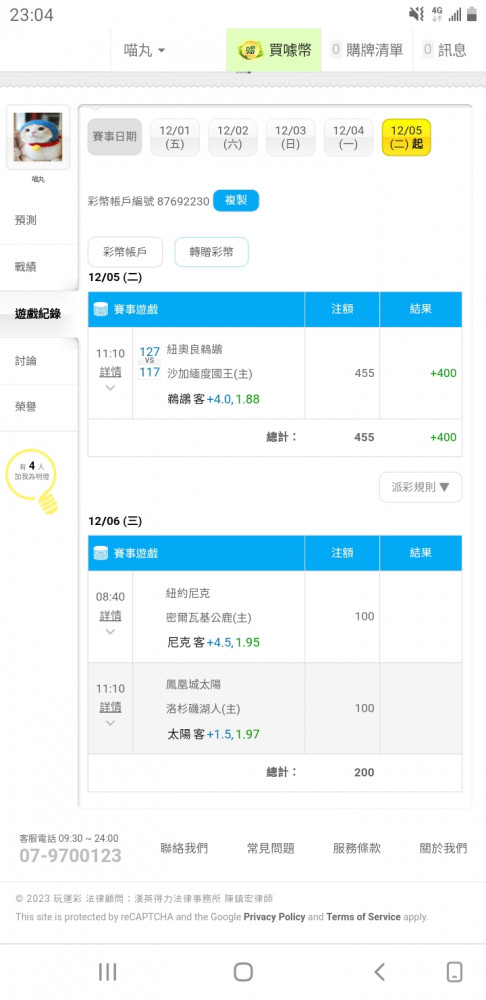Tap the lightbulb followers icon
The width and height of the screenshot is (486, 1000).
[32, 480]
